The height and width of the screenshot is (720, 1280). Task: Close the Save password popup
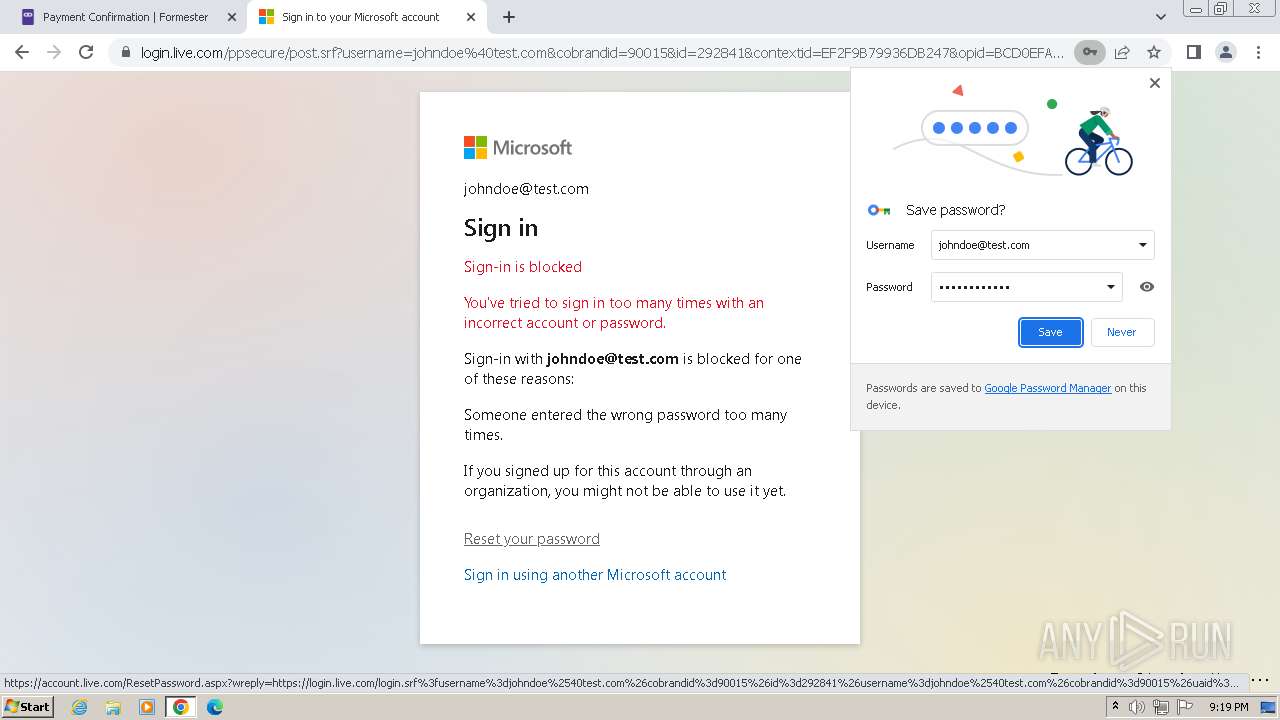(1155, 83)
